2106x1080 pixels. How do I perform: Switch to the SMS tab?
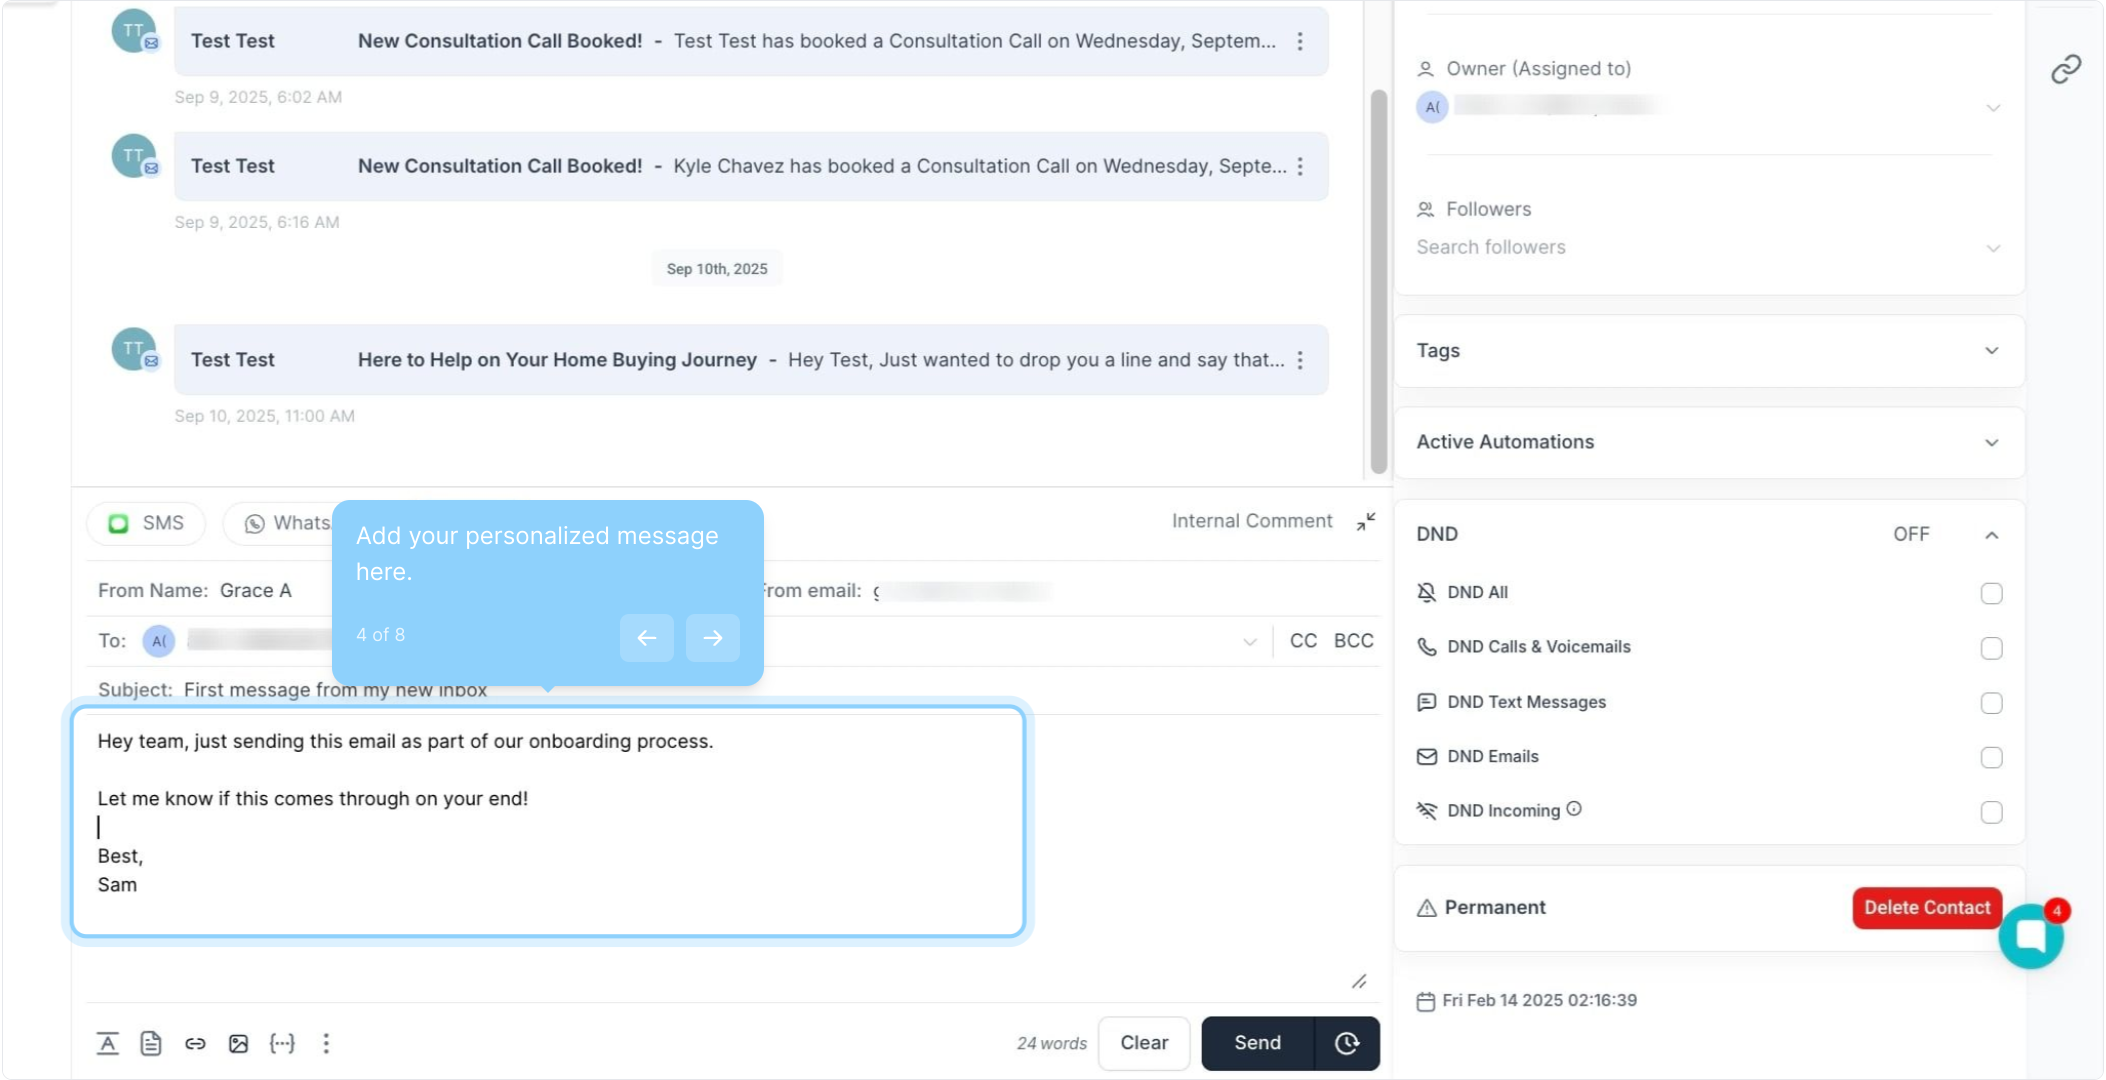(147, 523)
